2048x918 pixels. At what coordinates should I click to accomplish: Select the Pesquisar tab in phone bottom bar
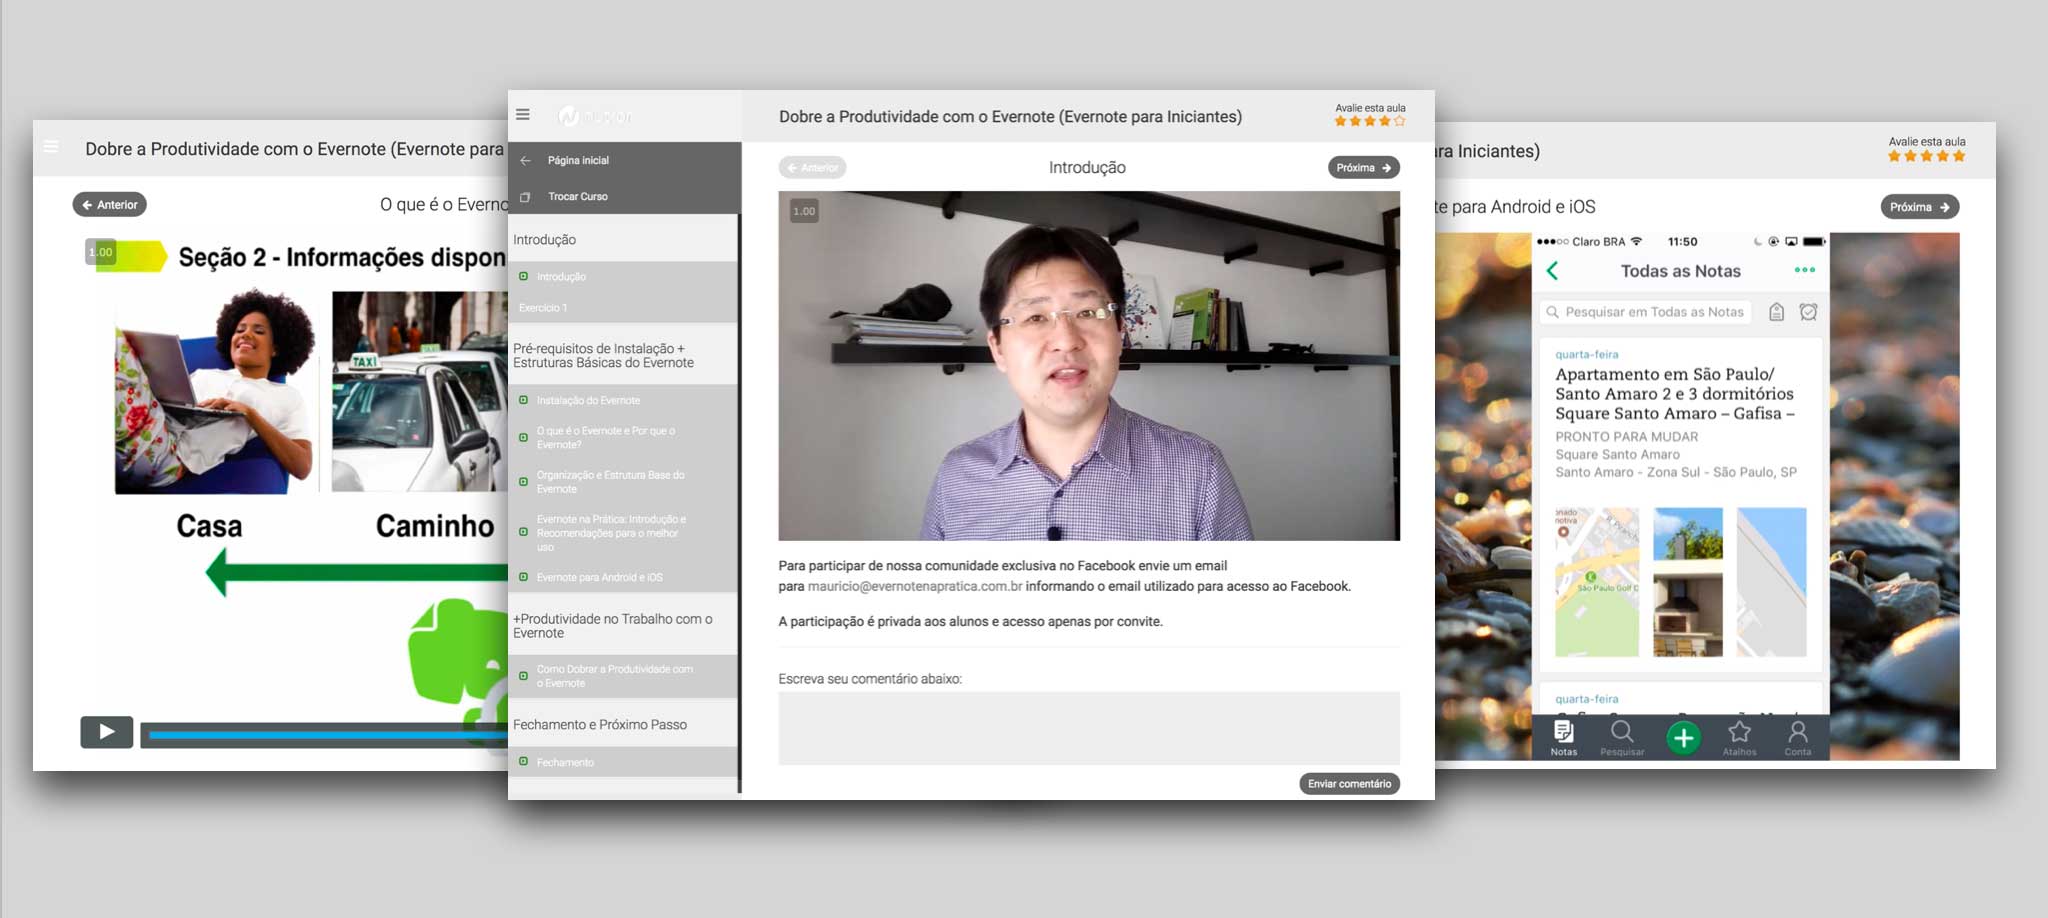point(1622,738)
